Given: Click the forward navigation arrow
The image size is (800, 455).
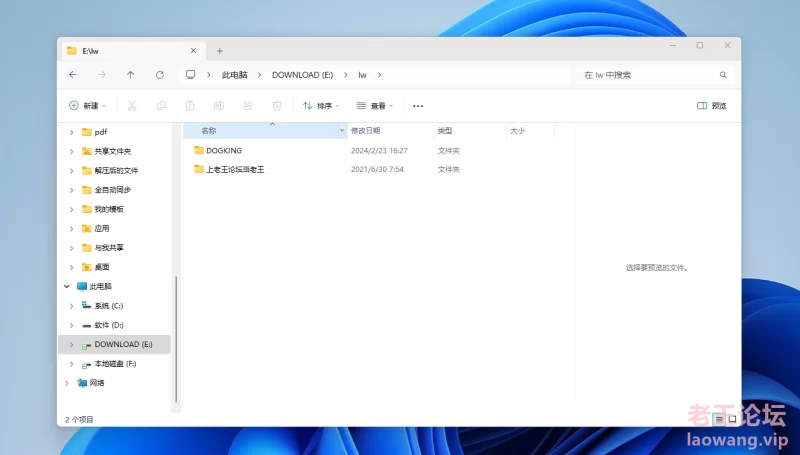Looking at the screenshot, I should click(102, 75).
